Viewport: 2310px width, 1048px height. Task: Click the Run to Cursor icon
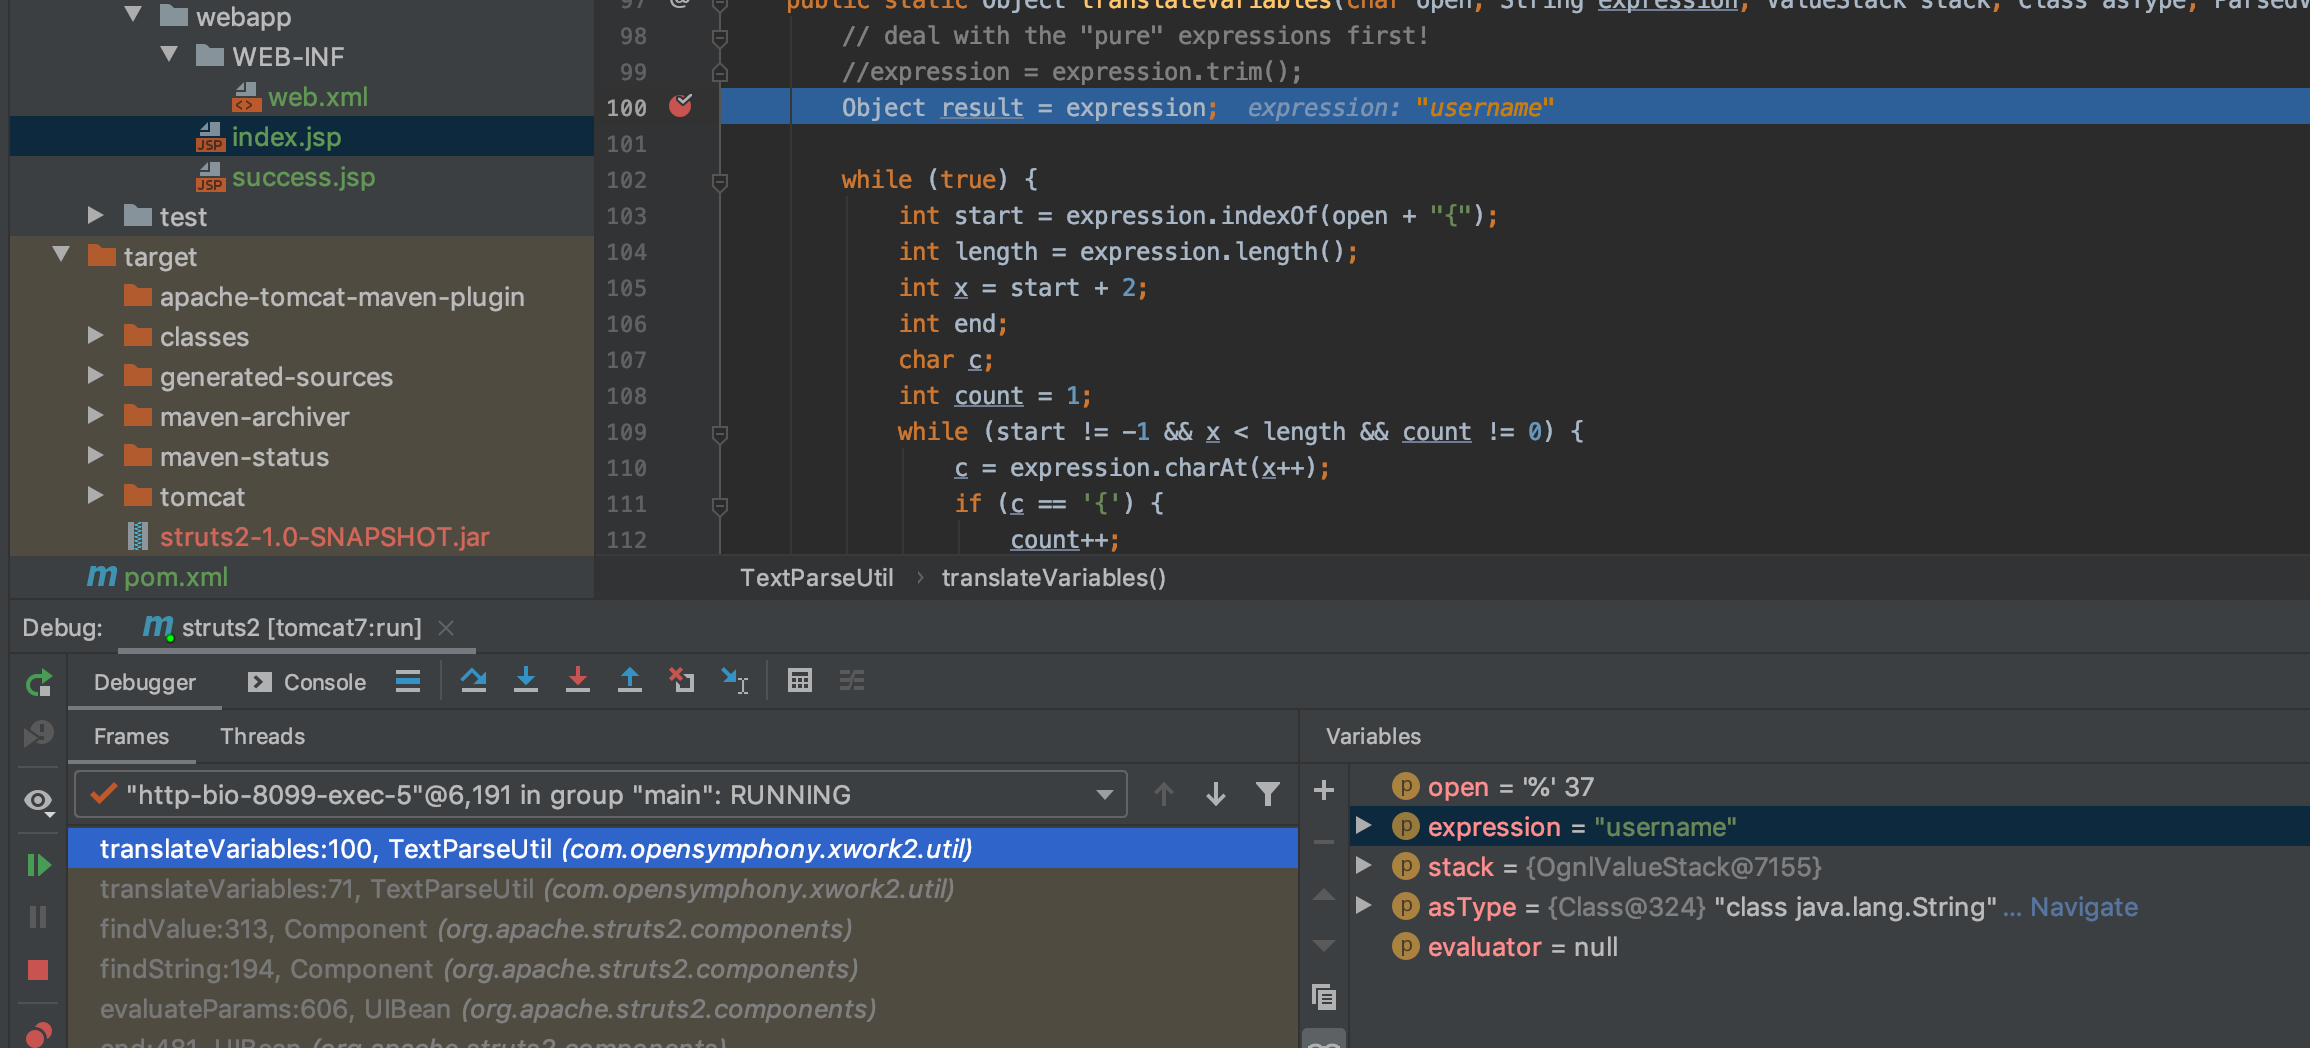coord(735,681)
